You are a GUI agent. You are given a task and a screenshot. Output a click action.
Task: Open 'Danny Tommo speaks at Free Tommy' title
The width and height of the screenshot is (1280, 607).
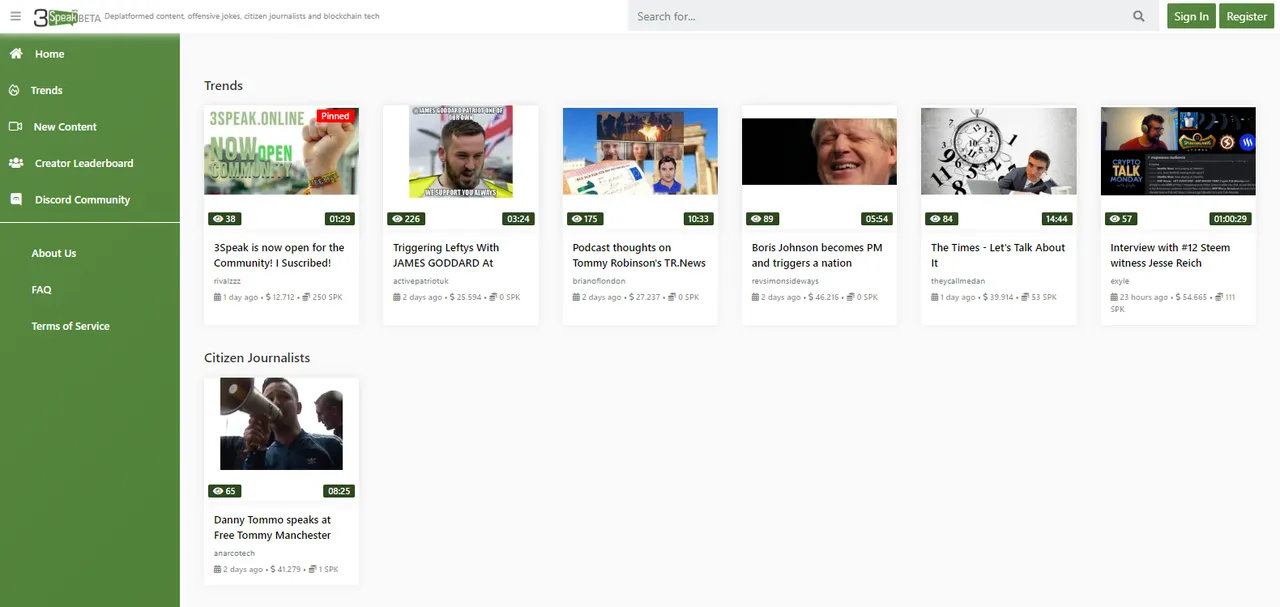point(272,527)
